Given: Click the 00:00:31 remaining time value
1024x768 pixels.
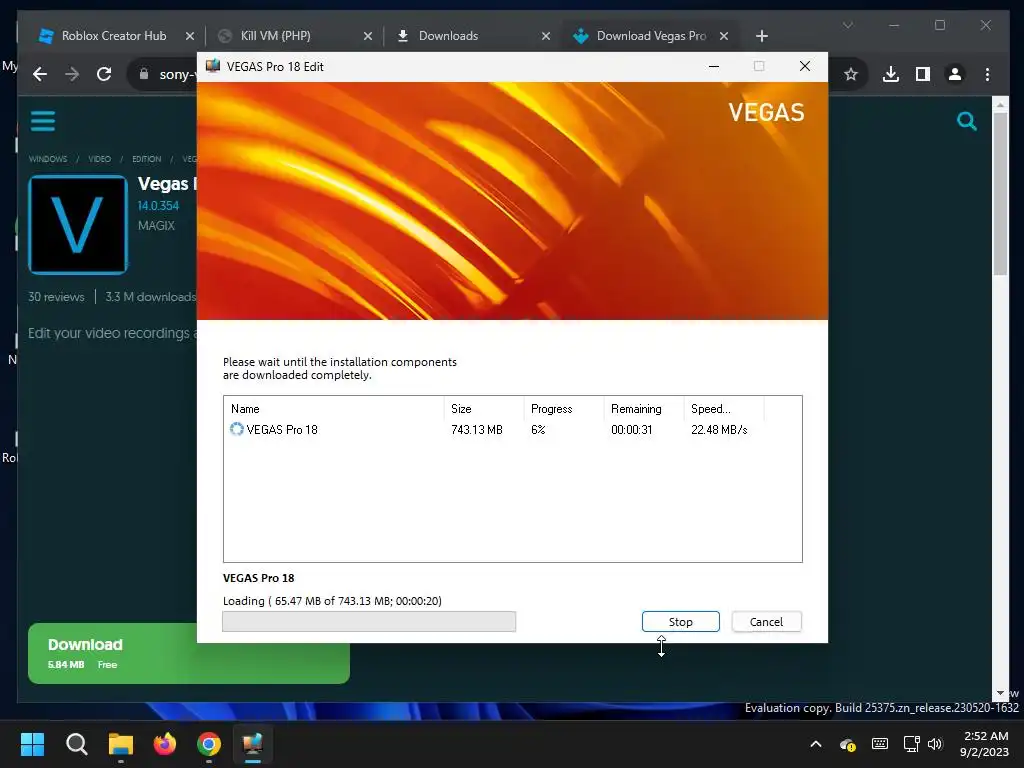Looking at the screenshot, I should coord(632,430).
